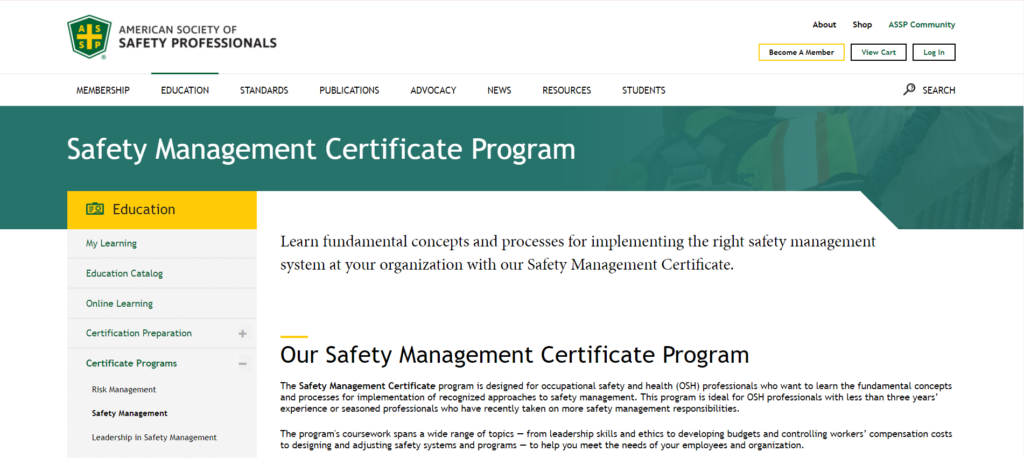
Task: Click the intro paragraph starting Learn fundamental concepts
Action: click(x=578, y=254)
